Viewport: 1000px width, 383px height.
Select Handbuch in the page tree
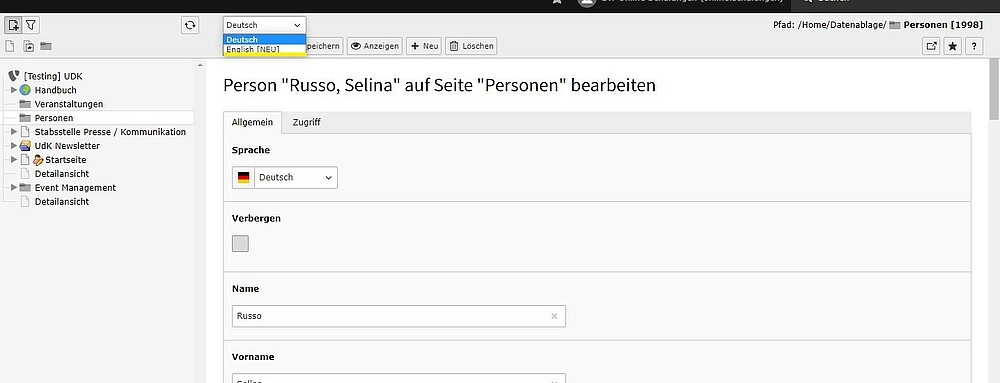tap(55, 90)
